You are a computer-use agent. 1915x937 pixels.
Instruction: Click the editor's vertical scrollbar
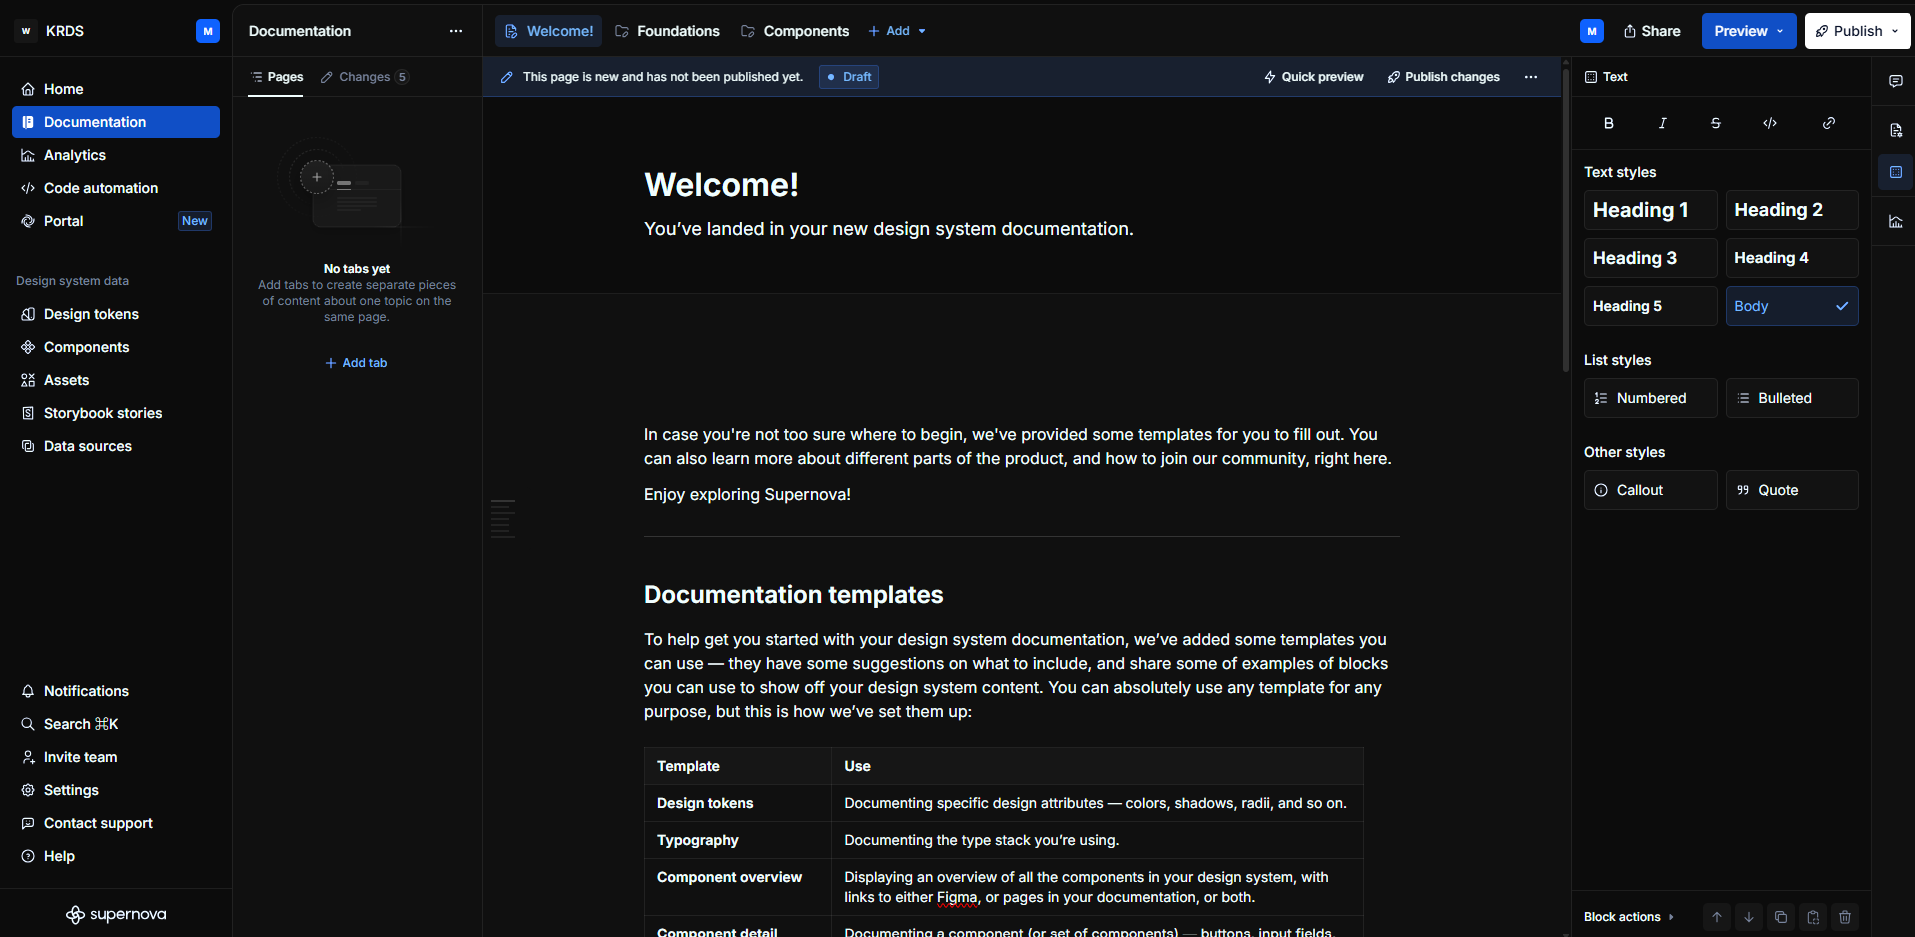(1566, 220)
